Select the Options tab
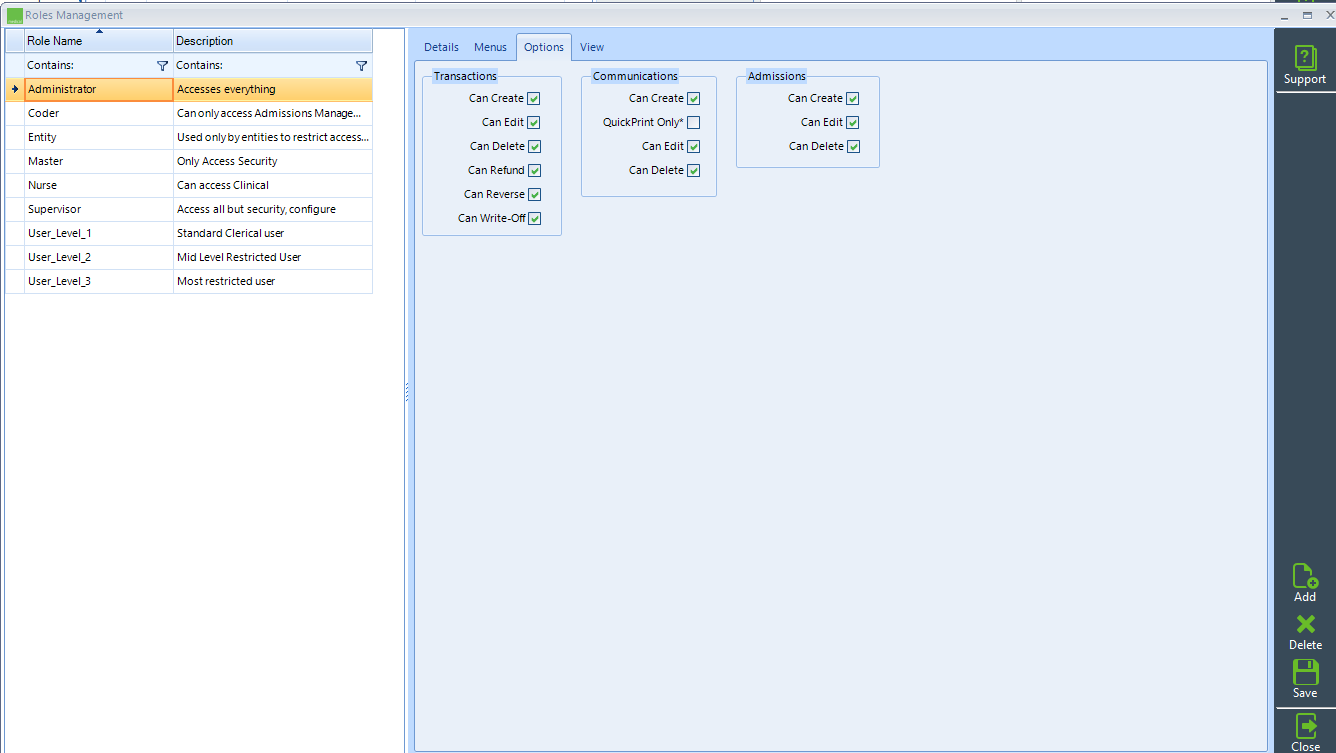The image size is (1336, 753). (544, 47)
